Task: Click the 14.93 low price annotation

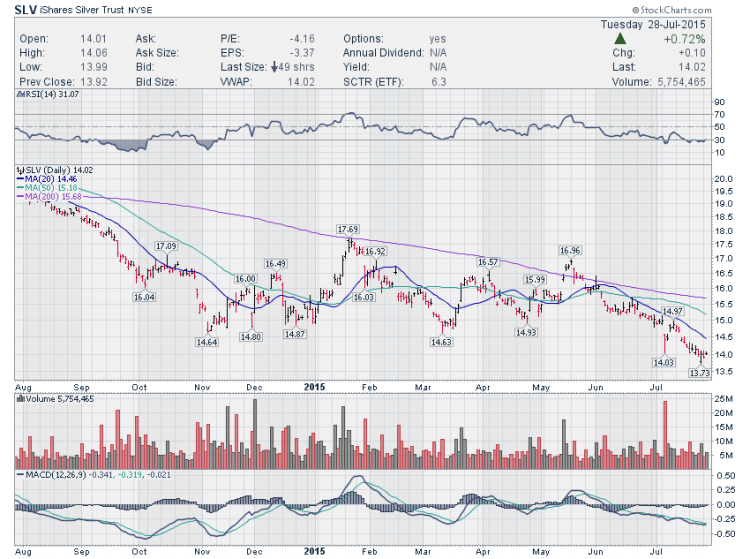Action: 526,332
